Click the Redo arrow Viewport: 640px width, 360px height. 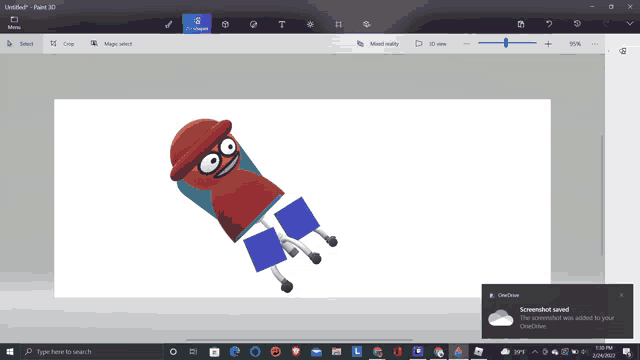click(606, 24)
